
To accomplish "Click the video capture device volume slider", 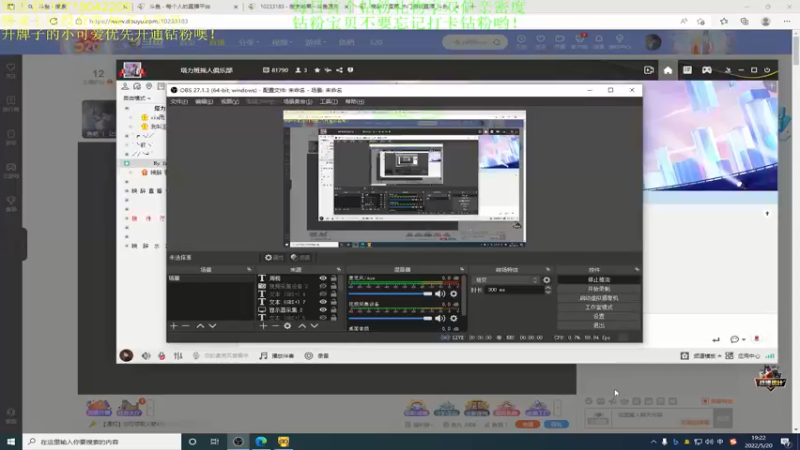I will pos(390,318).
